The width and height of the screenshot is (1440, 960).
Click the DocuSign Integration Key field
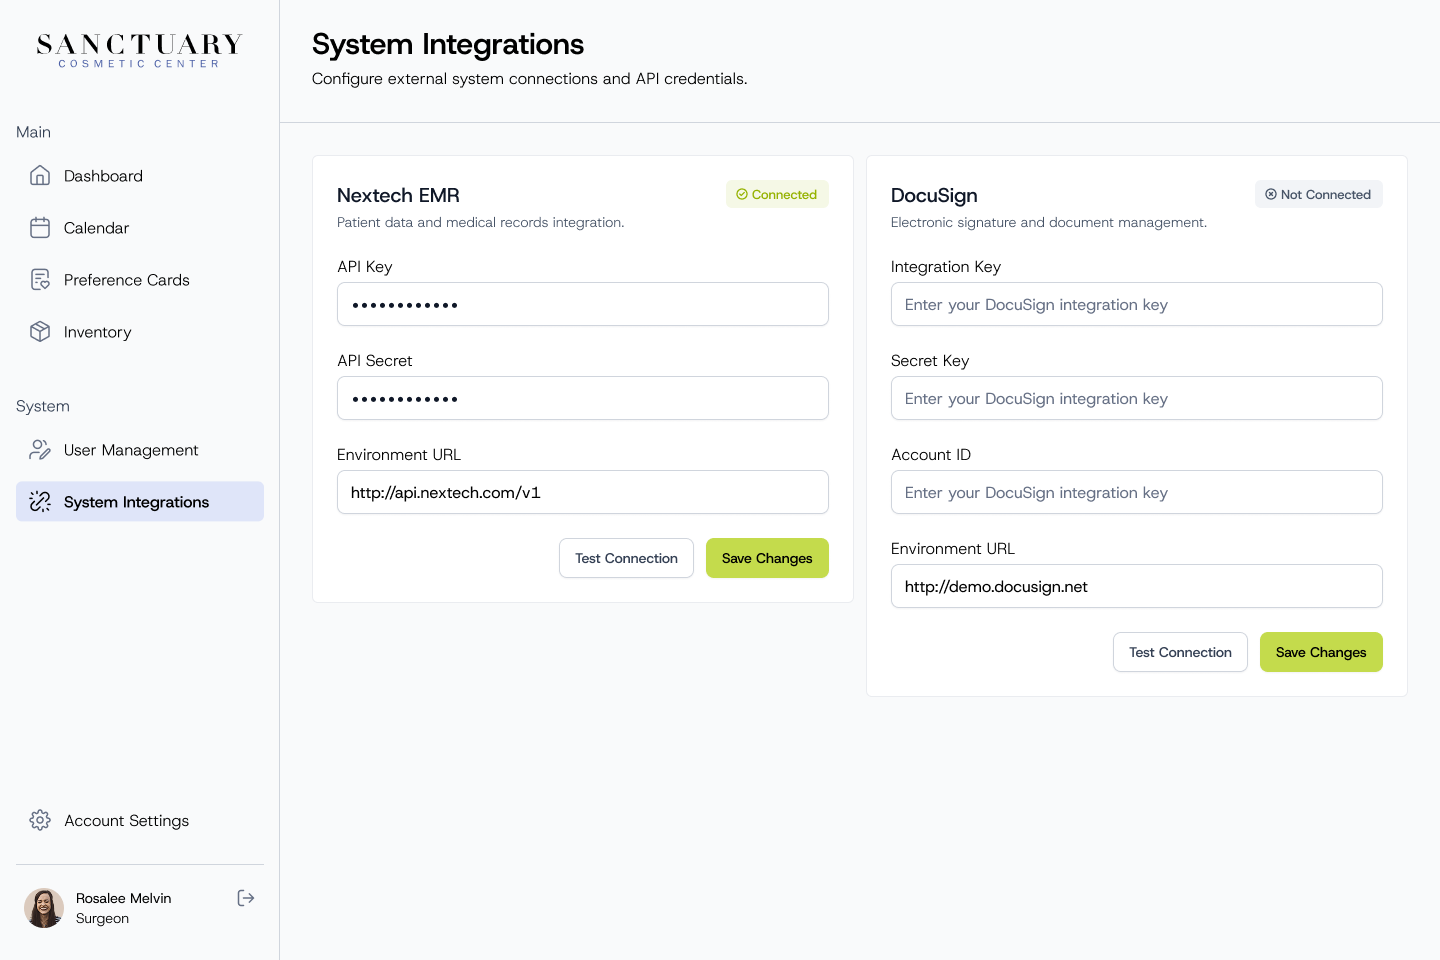(x=1137, y=304)
